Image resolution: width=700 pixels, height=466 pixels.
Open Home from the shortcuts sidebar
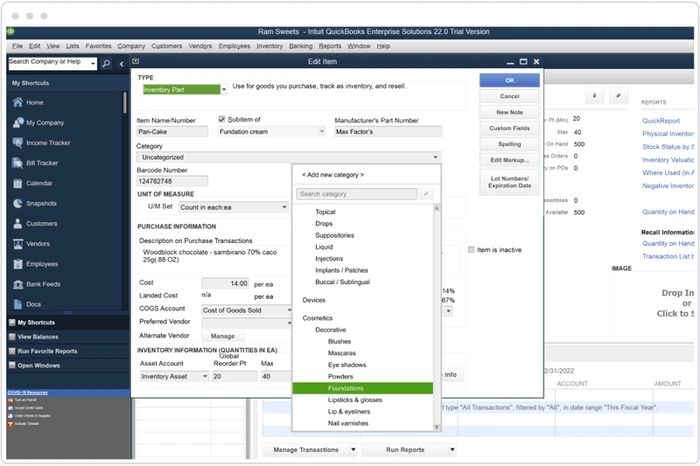(34, 103)
